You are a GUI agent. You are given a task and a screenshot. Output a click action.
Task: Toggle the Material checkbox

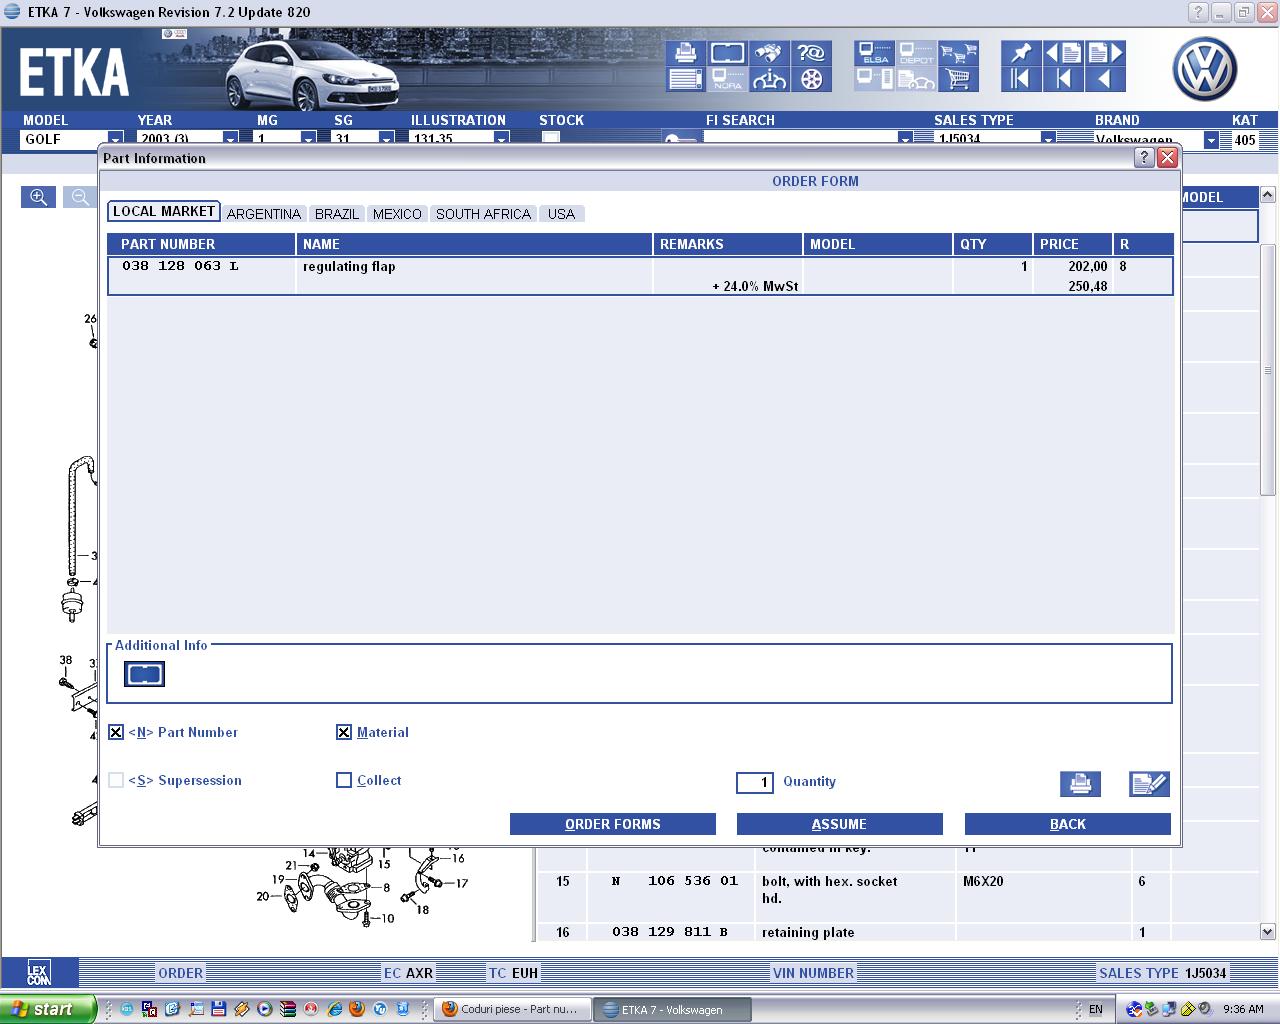[344, 732]
